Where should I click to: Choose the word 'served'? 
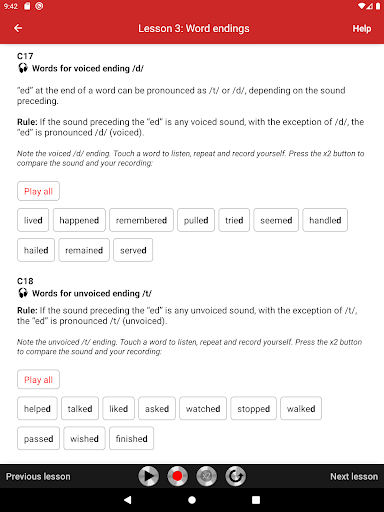click(x=133, y=250)
